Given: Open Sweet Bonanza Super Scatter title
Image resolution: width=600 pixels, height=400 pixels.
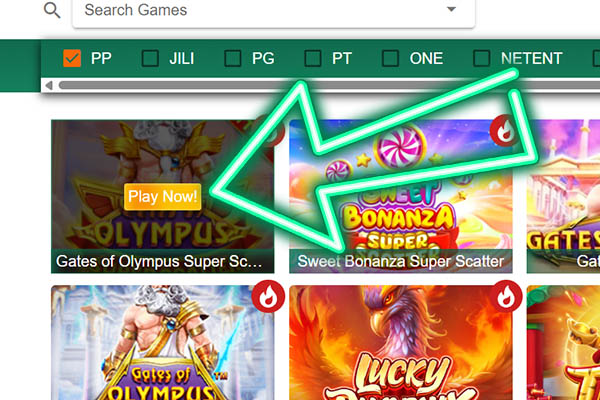Looking at the screenshot, I should (401, 261).
